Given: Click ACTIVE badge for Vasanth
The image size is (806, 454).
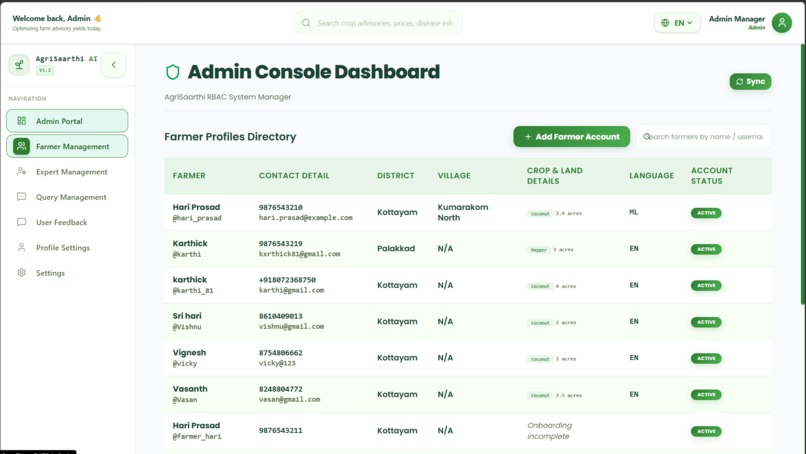Looking at the screenshot, I should tap(706, 394).
